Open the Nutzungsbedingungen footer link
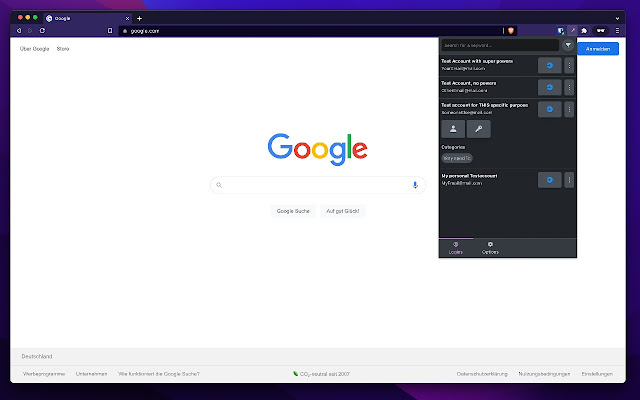640x400 pixels. (544, 374)
